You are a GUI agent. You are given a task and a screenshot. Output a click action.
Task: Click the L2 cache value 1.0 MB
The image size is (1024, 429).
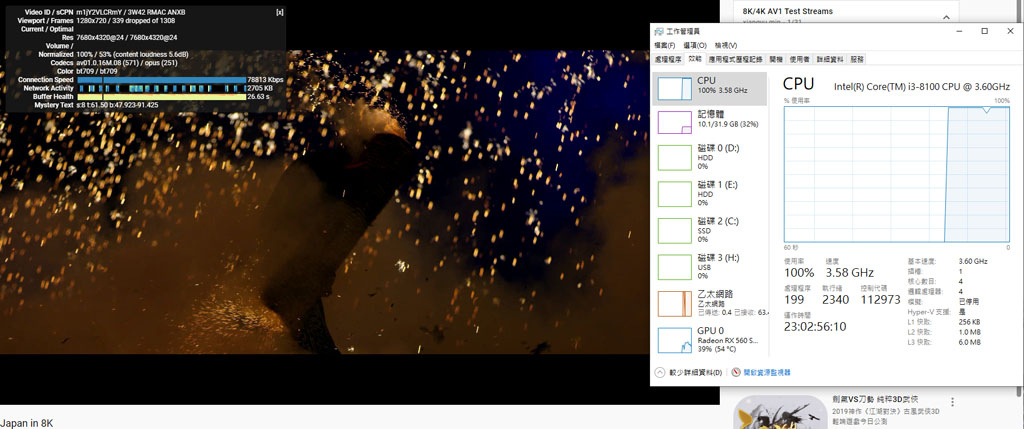click(x=969, y=332)
